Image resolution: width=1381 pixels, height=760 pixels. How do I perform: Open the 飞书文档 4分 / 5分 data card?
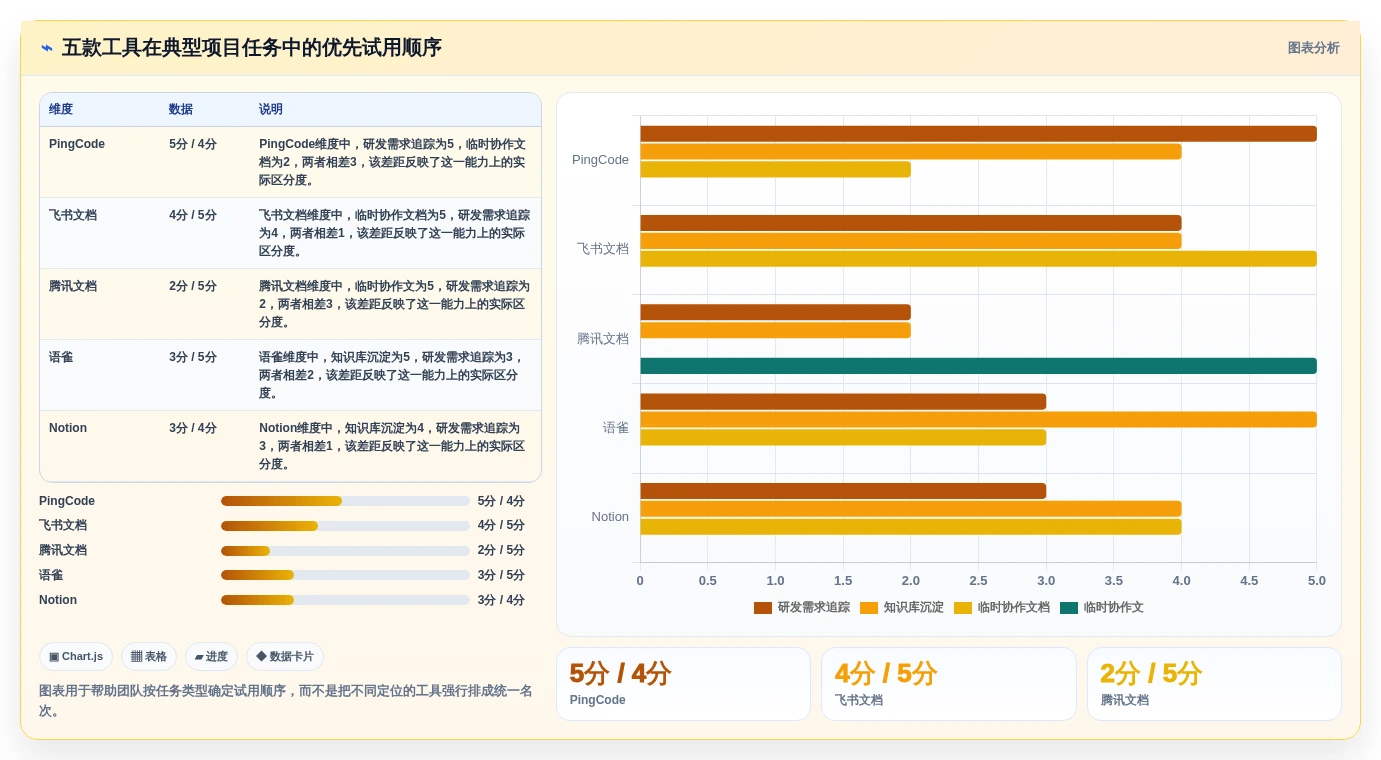coord(949,684)
